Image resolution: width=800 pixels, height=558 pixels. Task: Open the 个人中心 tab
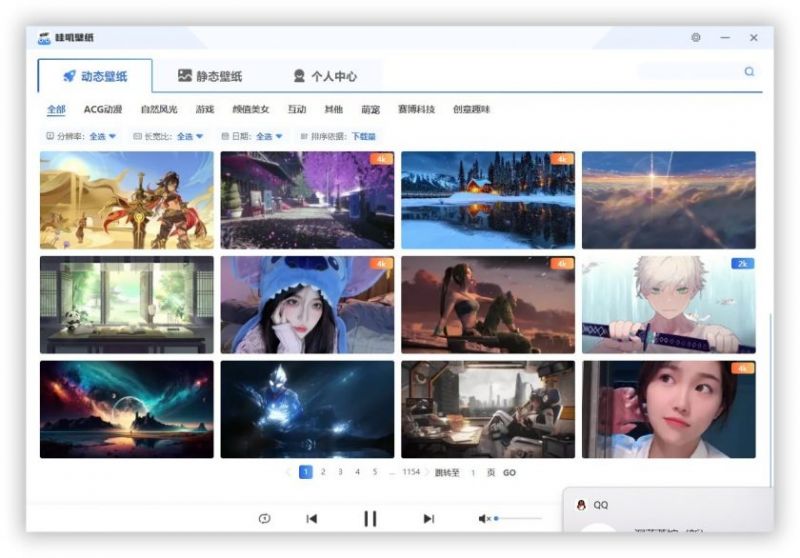pyautogui.click(x=325, y=76)
